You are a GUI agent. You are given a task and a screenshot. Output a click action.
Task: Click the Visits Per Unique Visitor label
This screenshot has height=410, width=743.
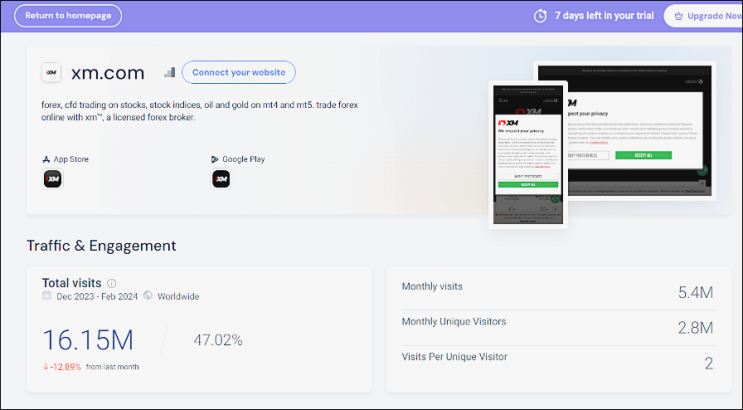(x=454, y=356)
